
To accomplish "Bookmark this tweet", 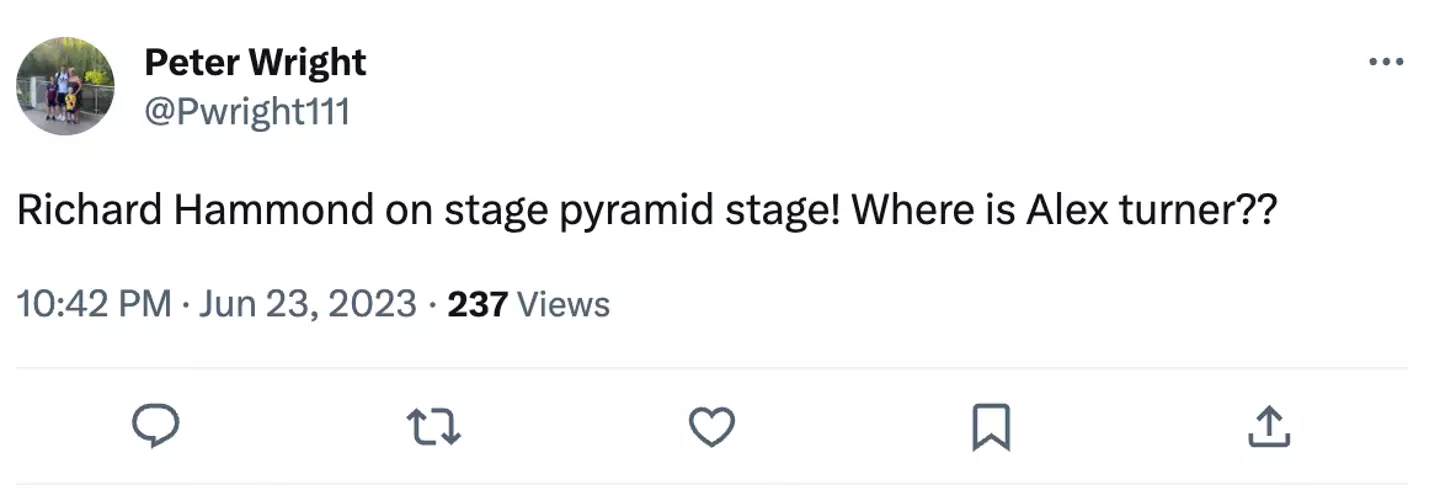I will (991, 427).
